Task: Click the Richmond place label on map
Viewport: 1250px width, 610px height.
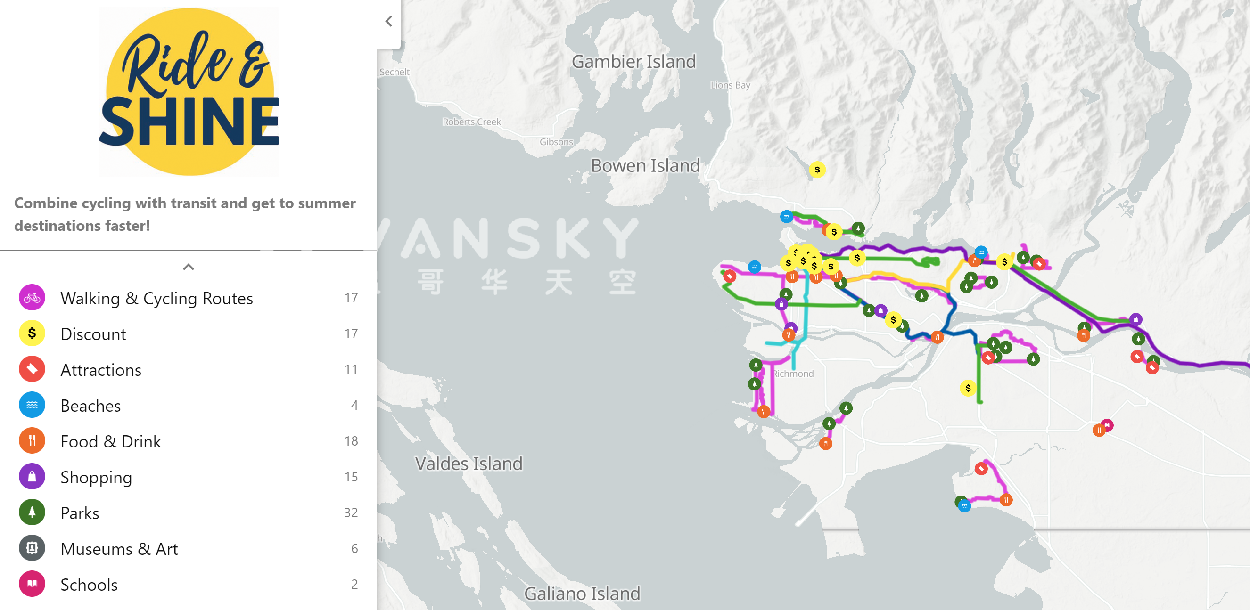Action: (793, 374)
